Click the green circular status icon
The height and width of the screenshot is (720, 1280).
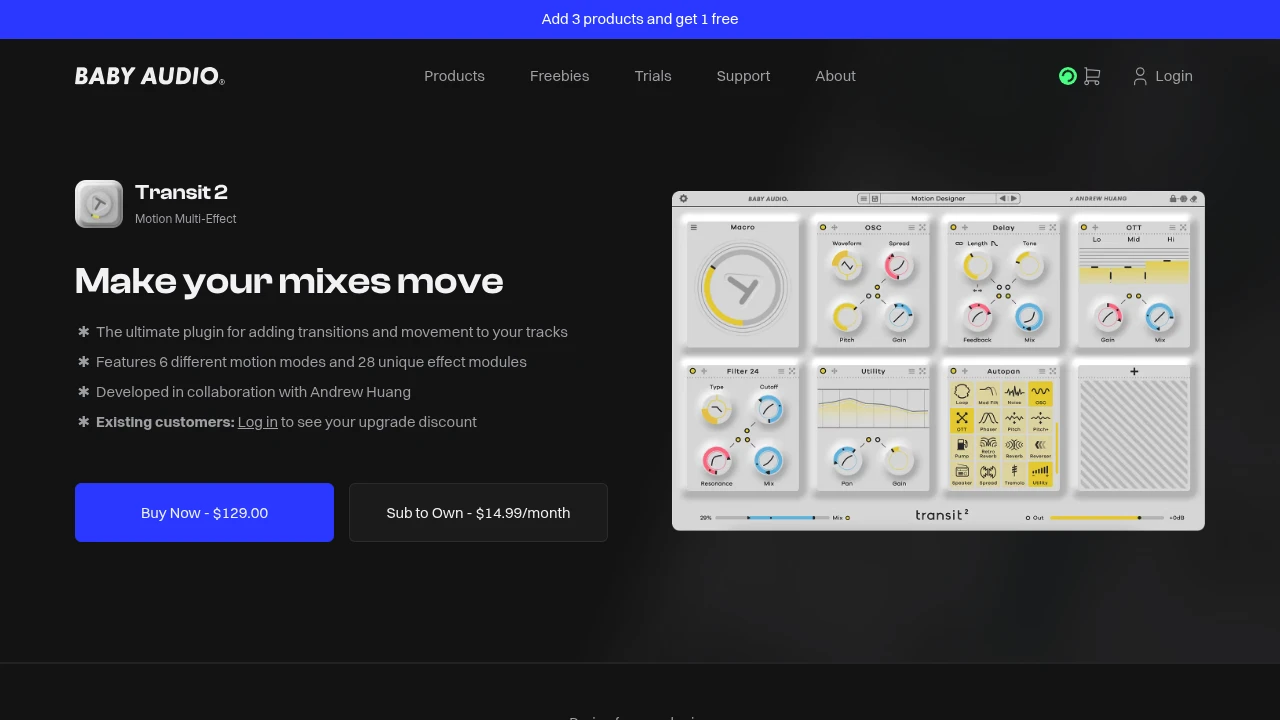1068,76
